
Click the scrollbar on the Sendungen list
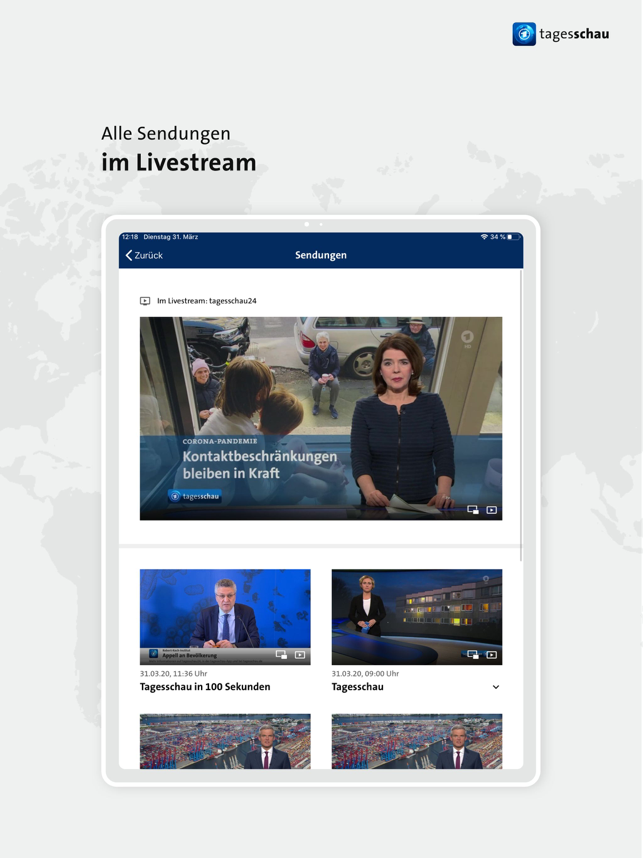coord(521,416)
